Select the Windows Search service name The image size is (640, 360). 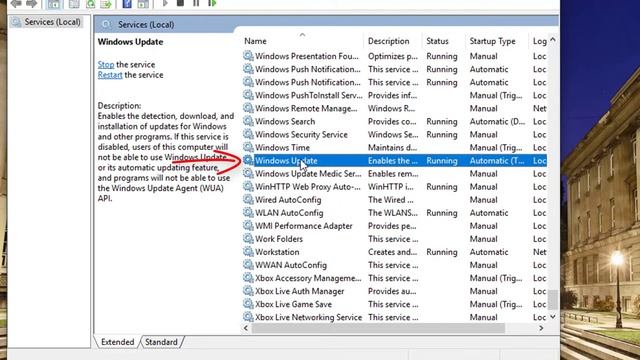click(x=285, y=121)
